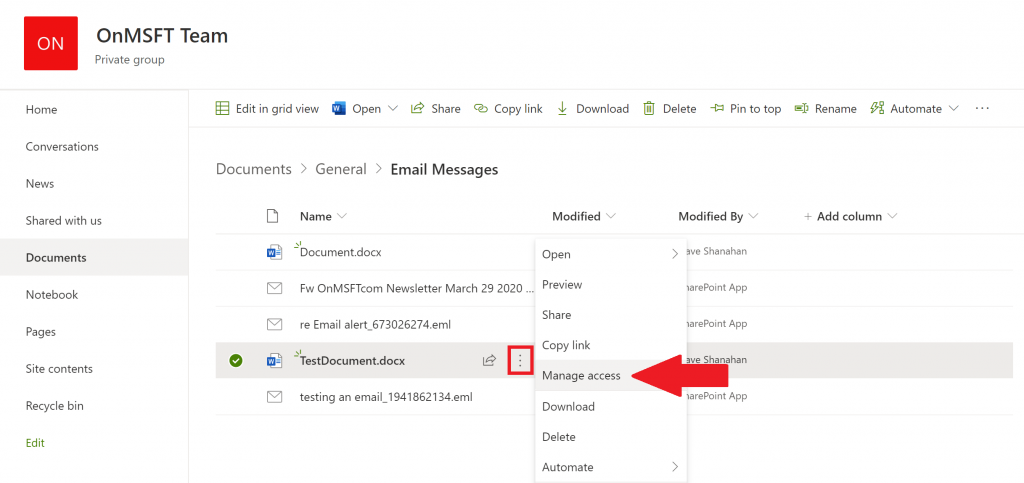The image size is (1024, 483).
Task: Open the Document.docx file name
Action: tap(340, 253)
